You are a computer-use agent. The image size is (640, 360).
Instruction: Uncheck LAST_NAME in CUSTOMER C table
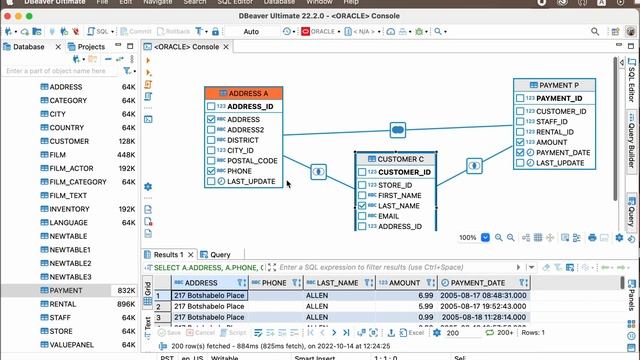coord(362,206)
